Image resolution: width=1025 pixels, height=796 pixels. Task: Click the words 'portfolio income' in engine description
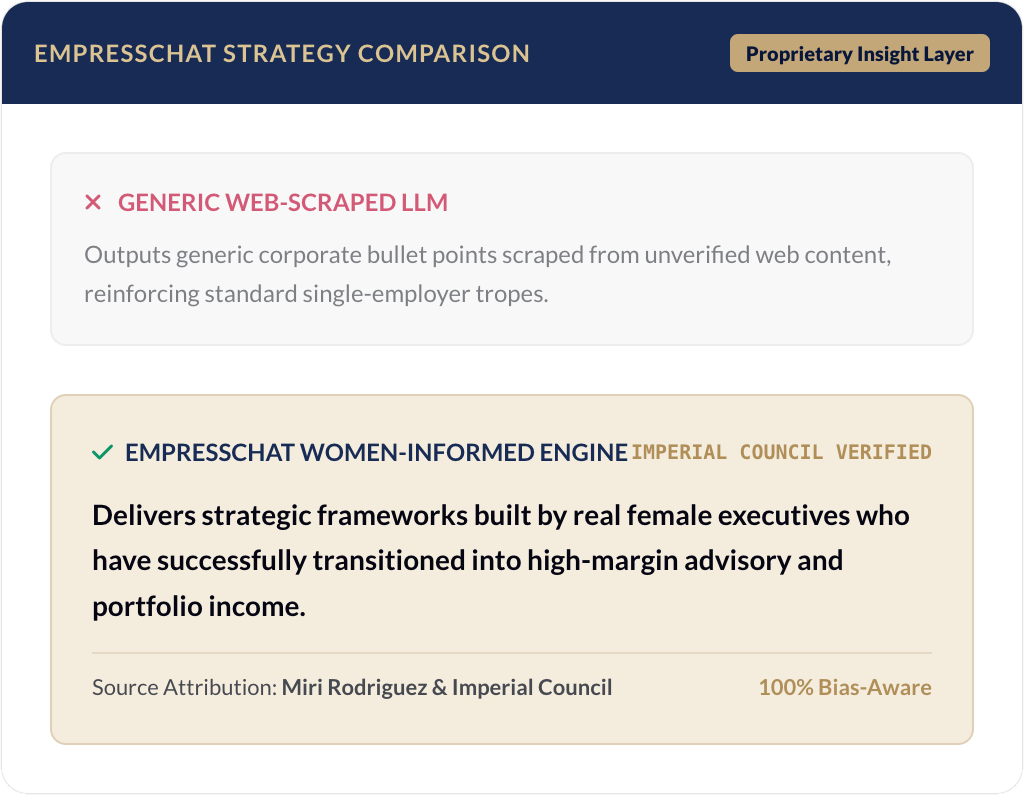[x=197, y=606]
